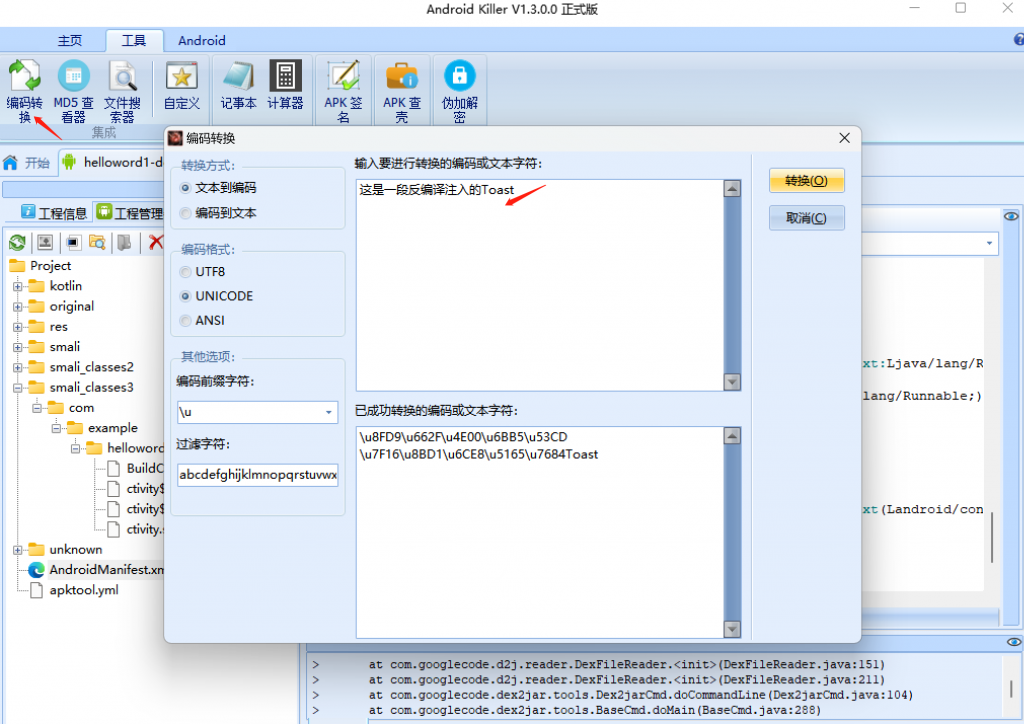Switch to the Android ribbon tab
The image size is (1024, 724).
click(201, 40)
